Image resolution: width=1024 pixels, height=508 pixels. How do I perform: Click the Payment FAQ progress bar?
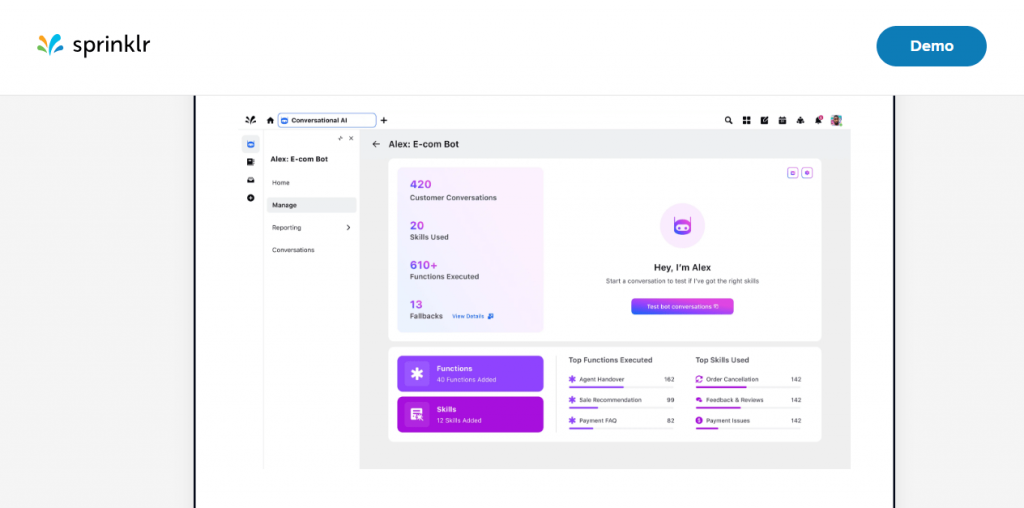pos(621,428)
